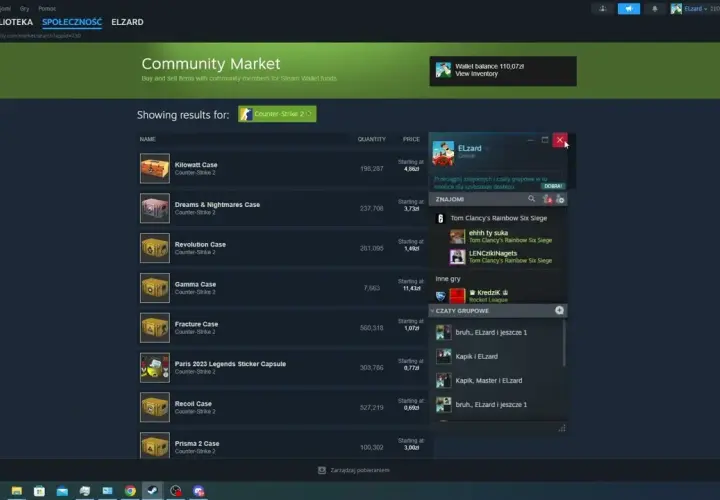This screenshot has height=500, width=720.
Task: Create a new group chat with plus icon
Action: click(559, 310)
